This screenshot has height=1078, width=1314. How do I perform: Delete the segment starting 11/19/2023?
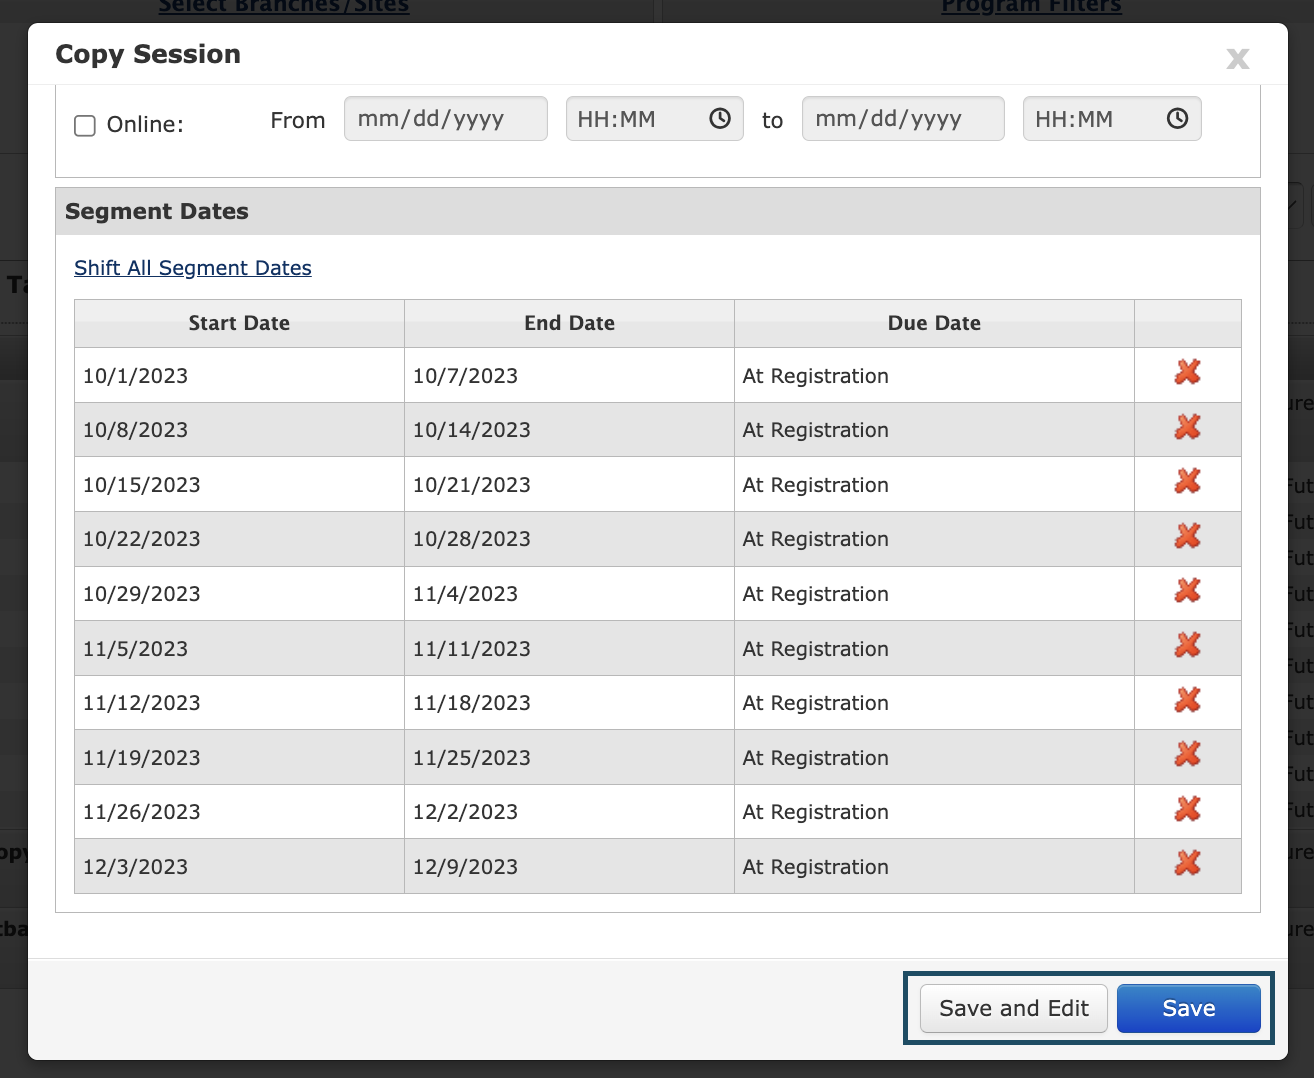click(1187, 753)
